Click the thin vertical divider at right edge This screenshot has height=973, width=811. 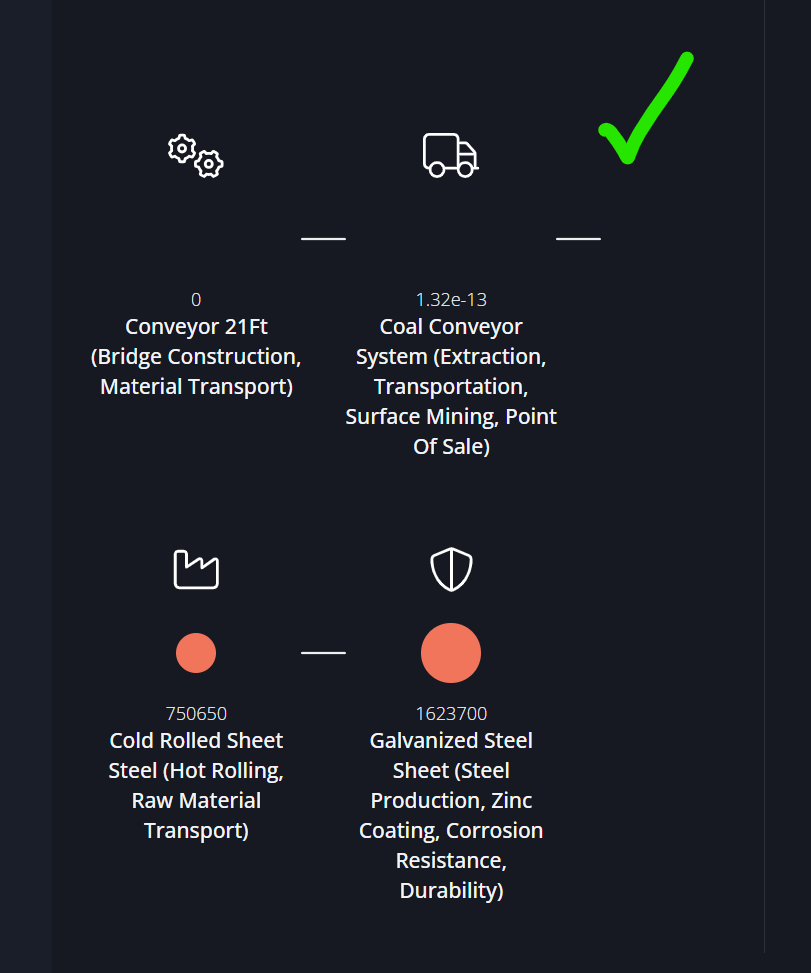[x=764, y=477]
